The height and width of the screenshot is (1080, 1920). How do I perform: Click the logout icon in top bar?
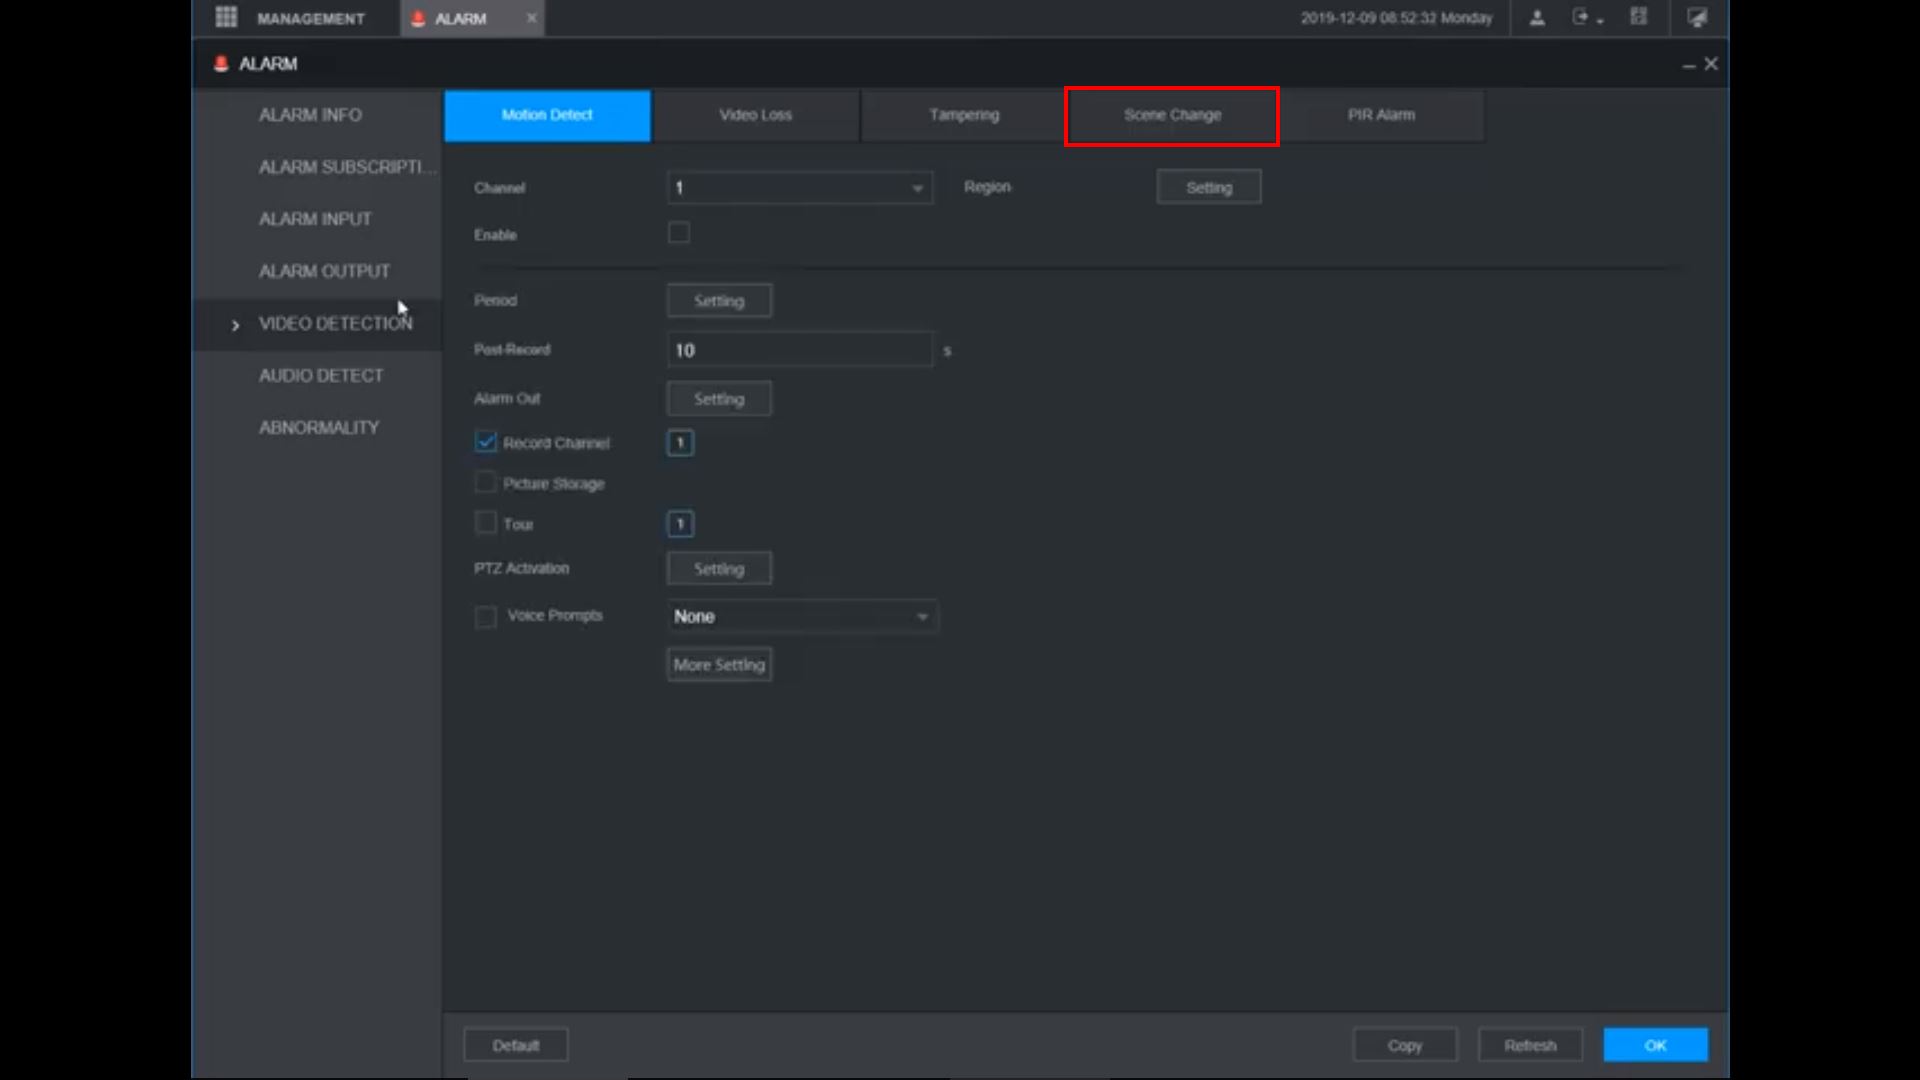(1581, 17)
